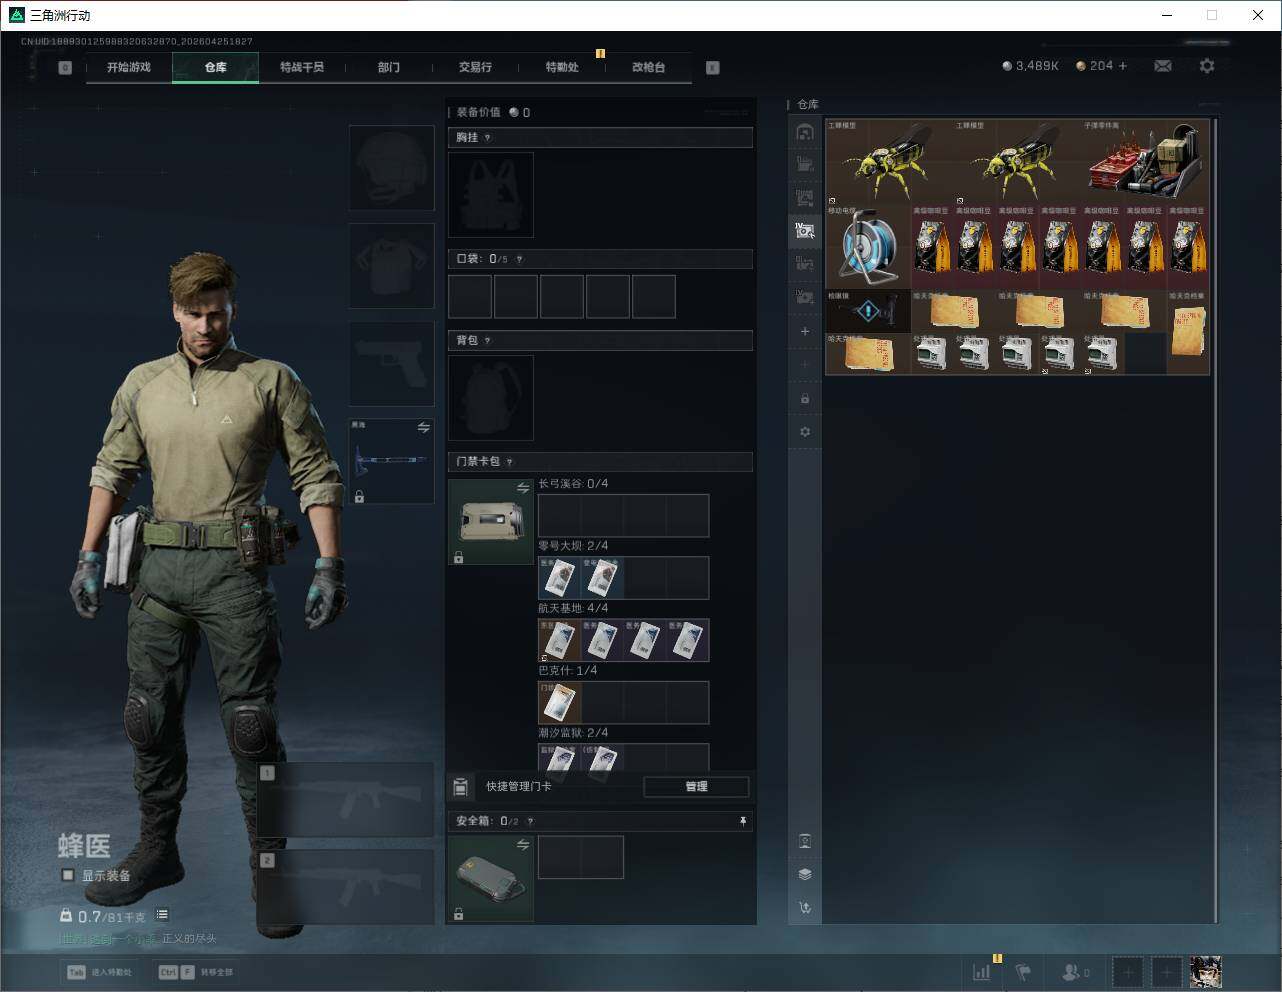Click the swap arrows on safe box
This screenshot has width=1282, height=992.
[x=523, y=845]
